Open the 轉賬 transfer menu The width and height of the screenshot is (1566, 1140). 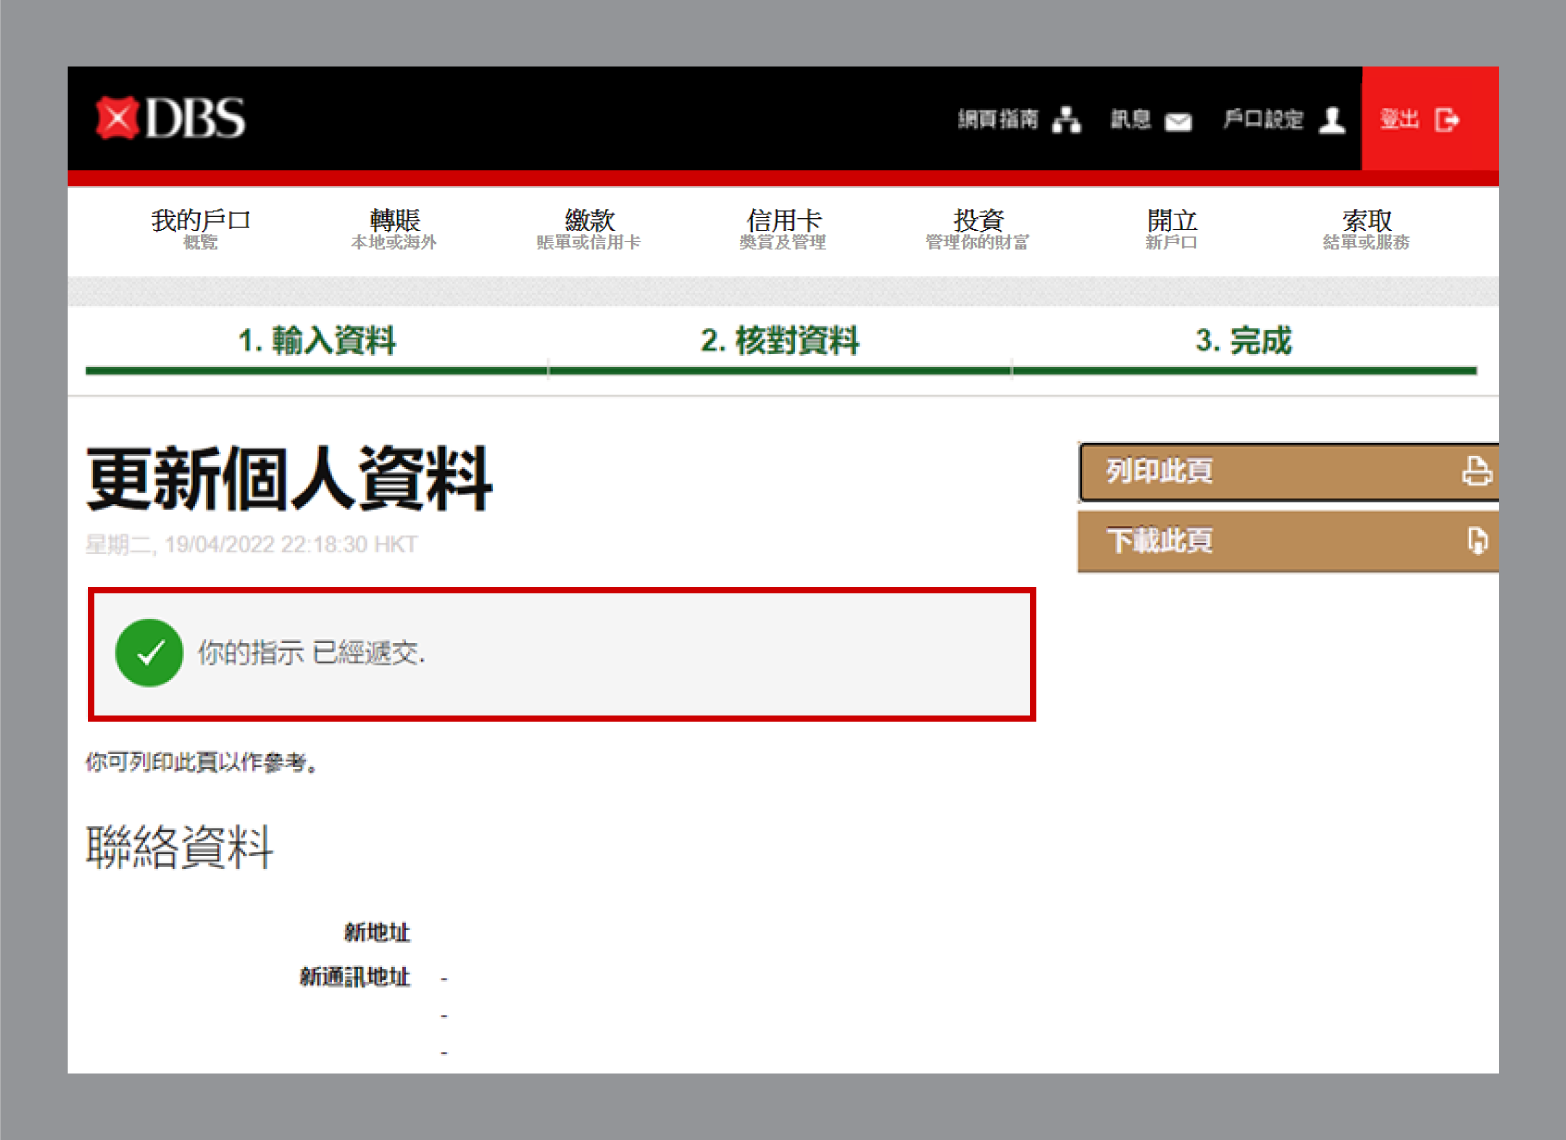pos(394,228)
